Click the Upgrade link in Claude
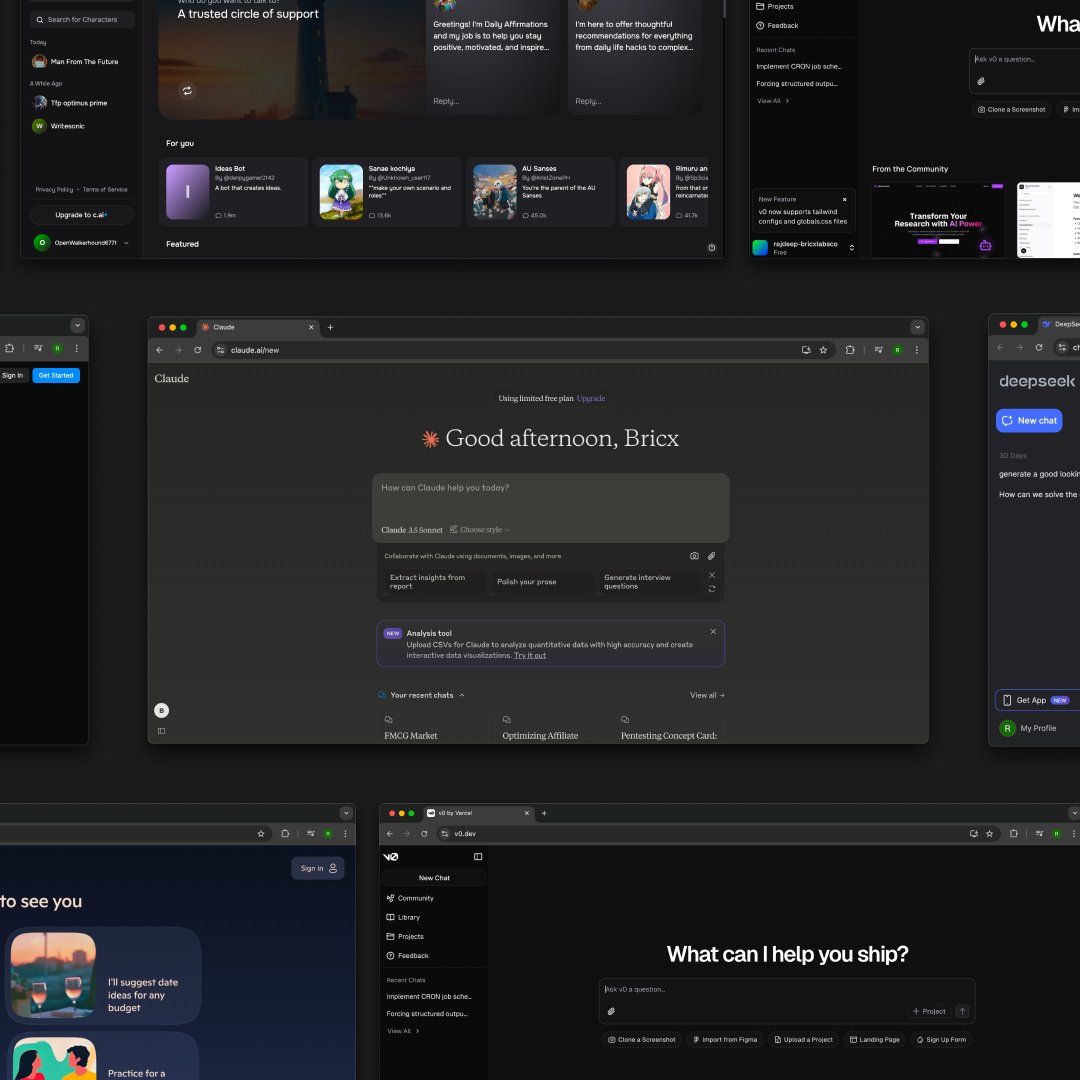Screen dimensions: 1080x1080 (x=591, y=398)
